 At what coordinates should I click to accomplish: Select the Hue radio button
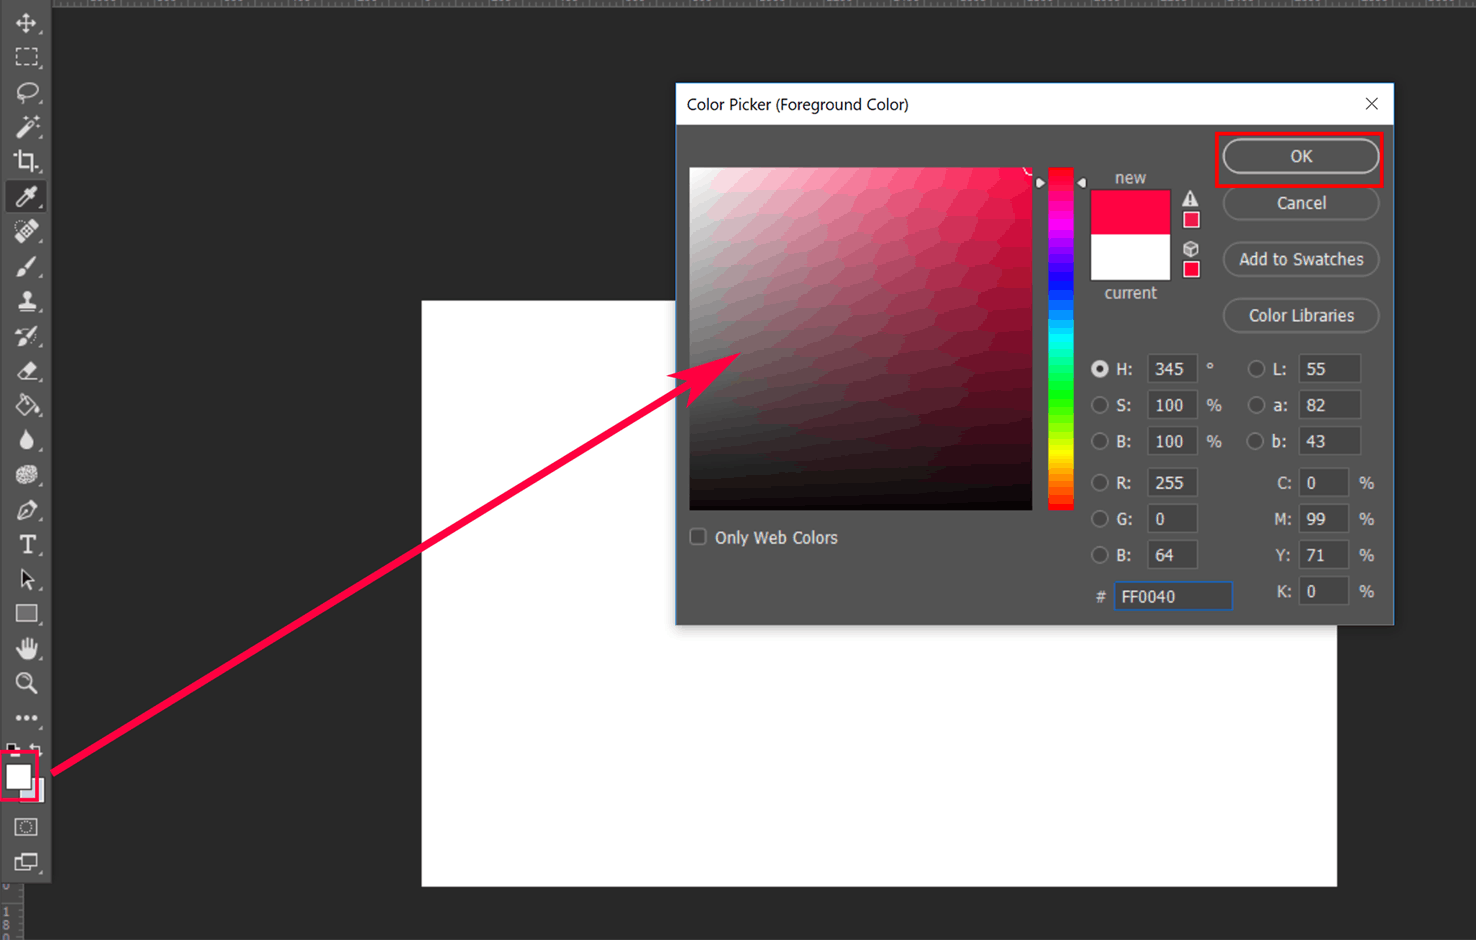point(1099,368)
